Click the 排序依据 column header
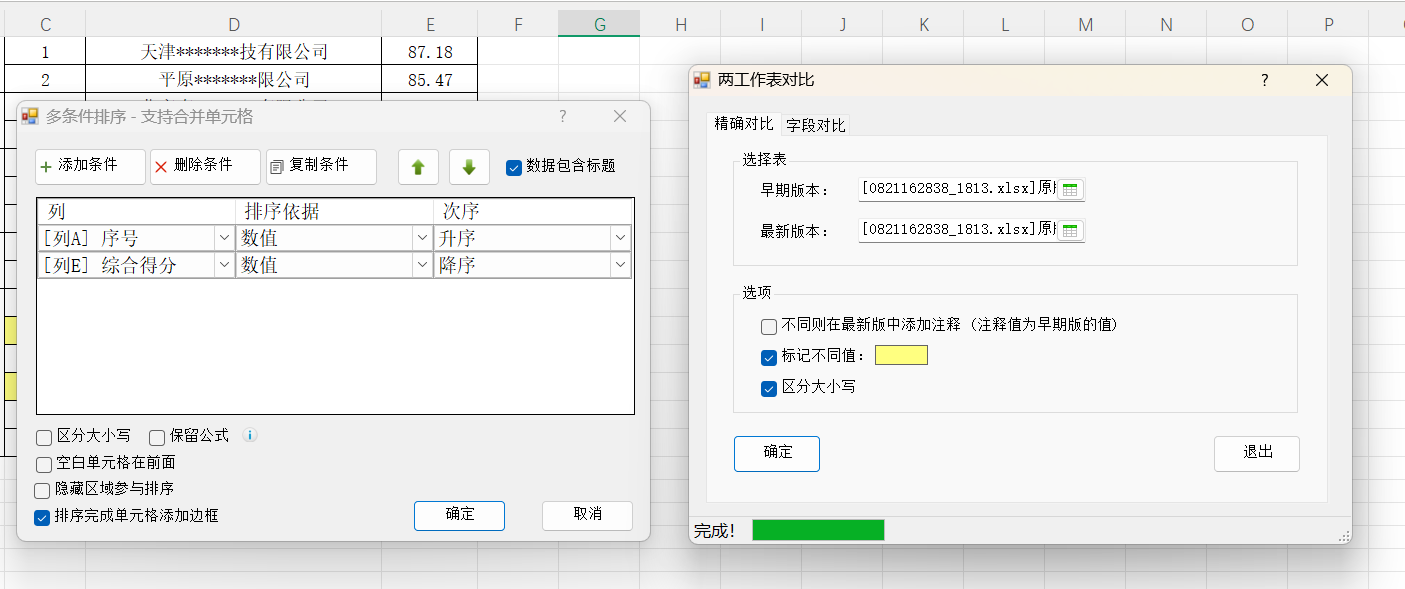The image size is (1405, 589). [335, 212]
